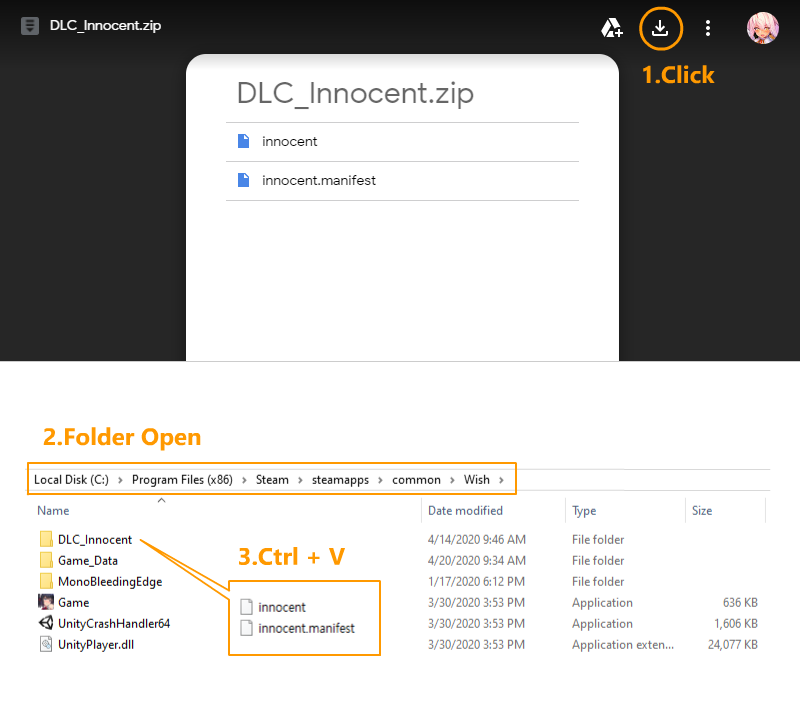Click Program Files (x86) breadcrumb
The image size is (800, 720).
tap(182, 480)
